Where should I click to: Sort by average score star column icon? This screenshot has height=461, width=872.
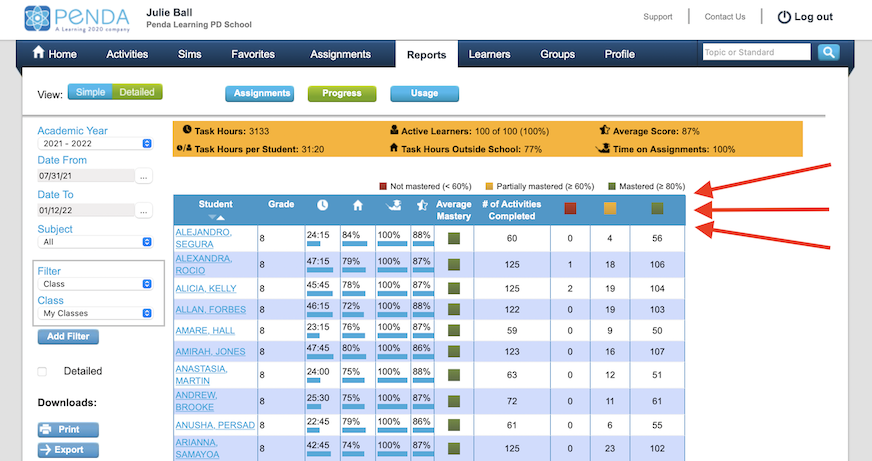tap(422, 205)
